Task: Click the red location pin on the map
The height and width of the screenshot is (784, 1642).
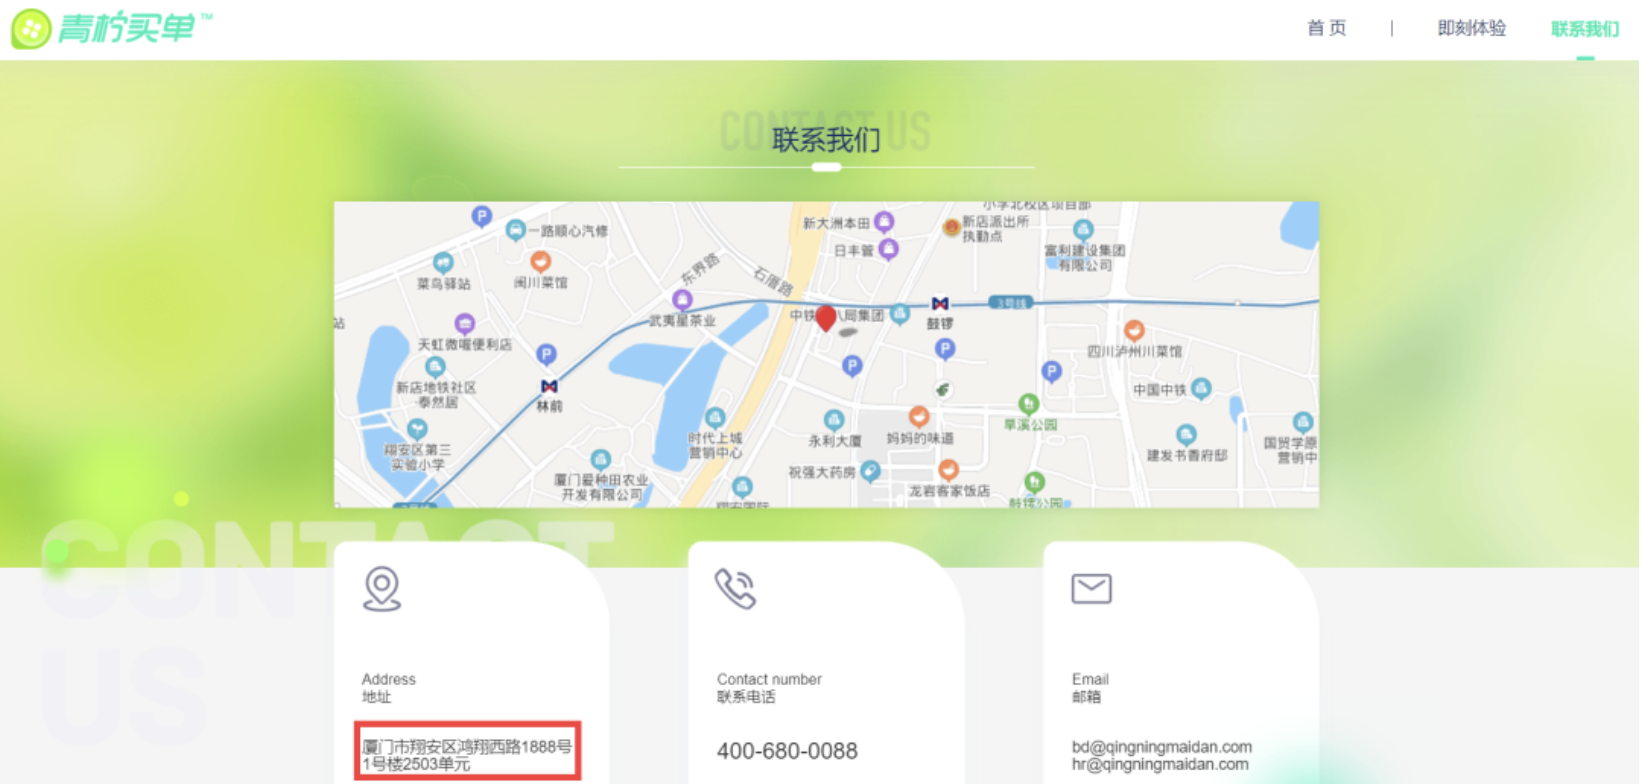Action: [x=825, y=318]
